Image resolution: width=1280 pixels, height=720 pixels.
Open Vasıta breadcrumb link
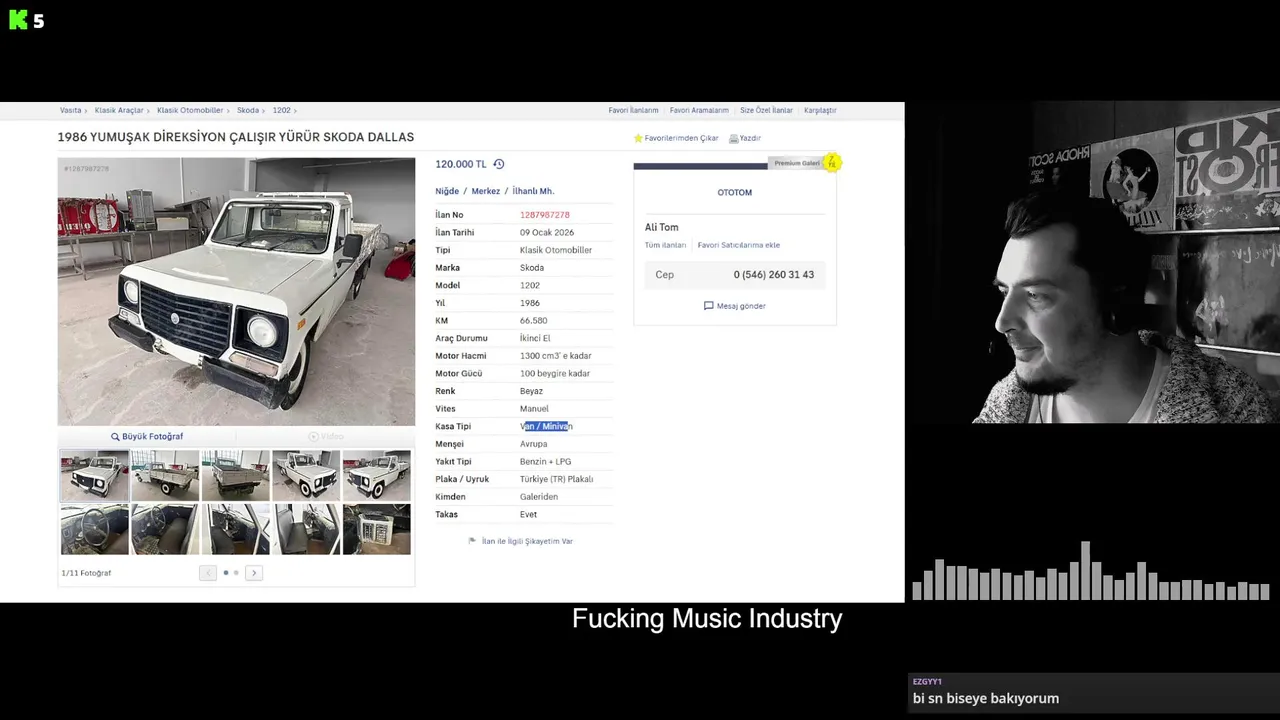[x=70, y=111]
